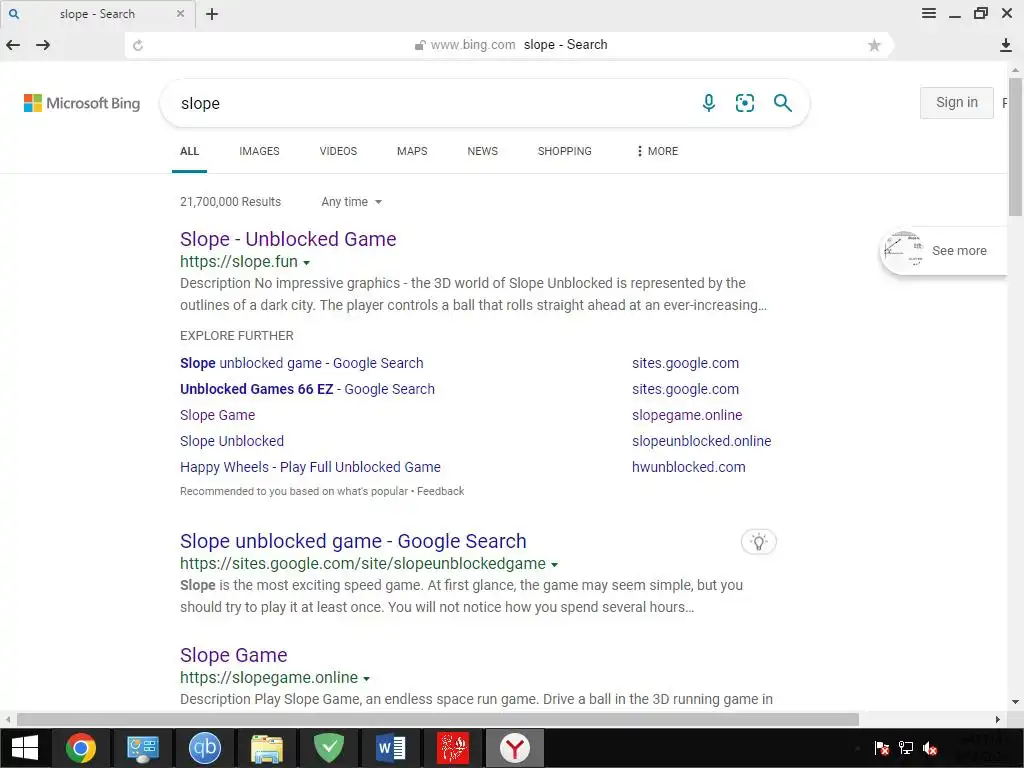This screenshot has width=1024, height=768.
Task: Click the 21,700,000 Results text
Action: coord(231,202)
